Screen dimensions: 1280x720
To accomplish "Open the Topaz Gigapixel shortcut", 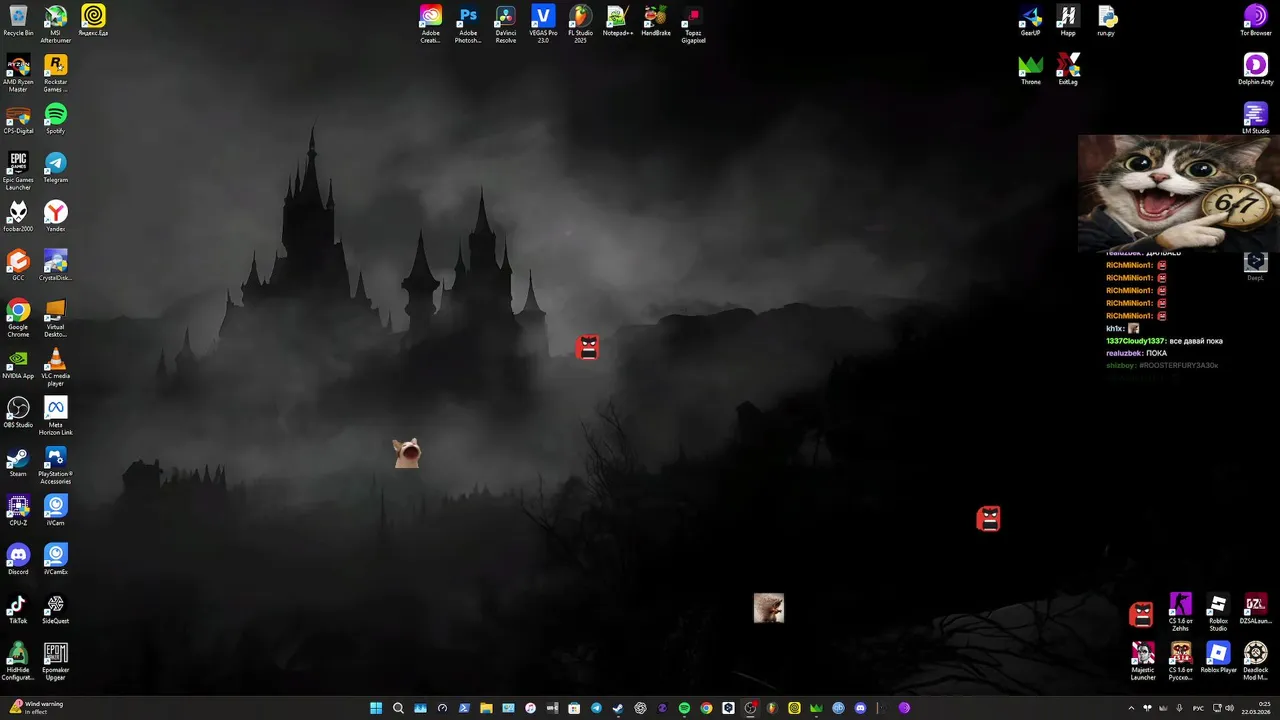I will [693, 24].
